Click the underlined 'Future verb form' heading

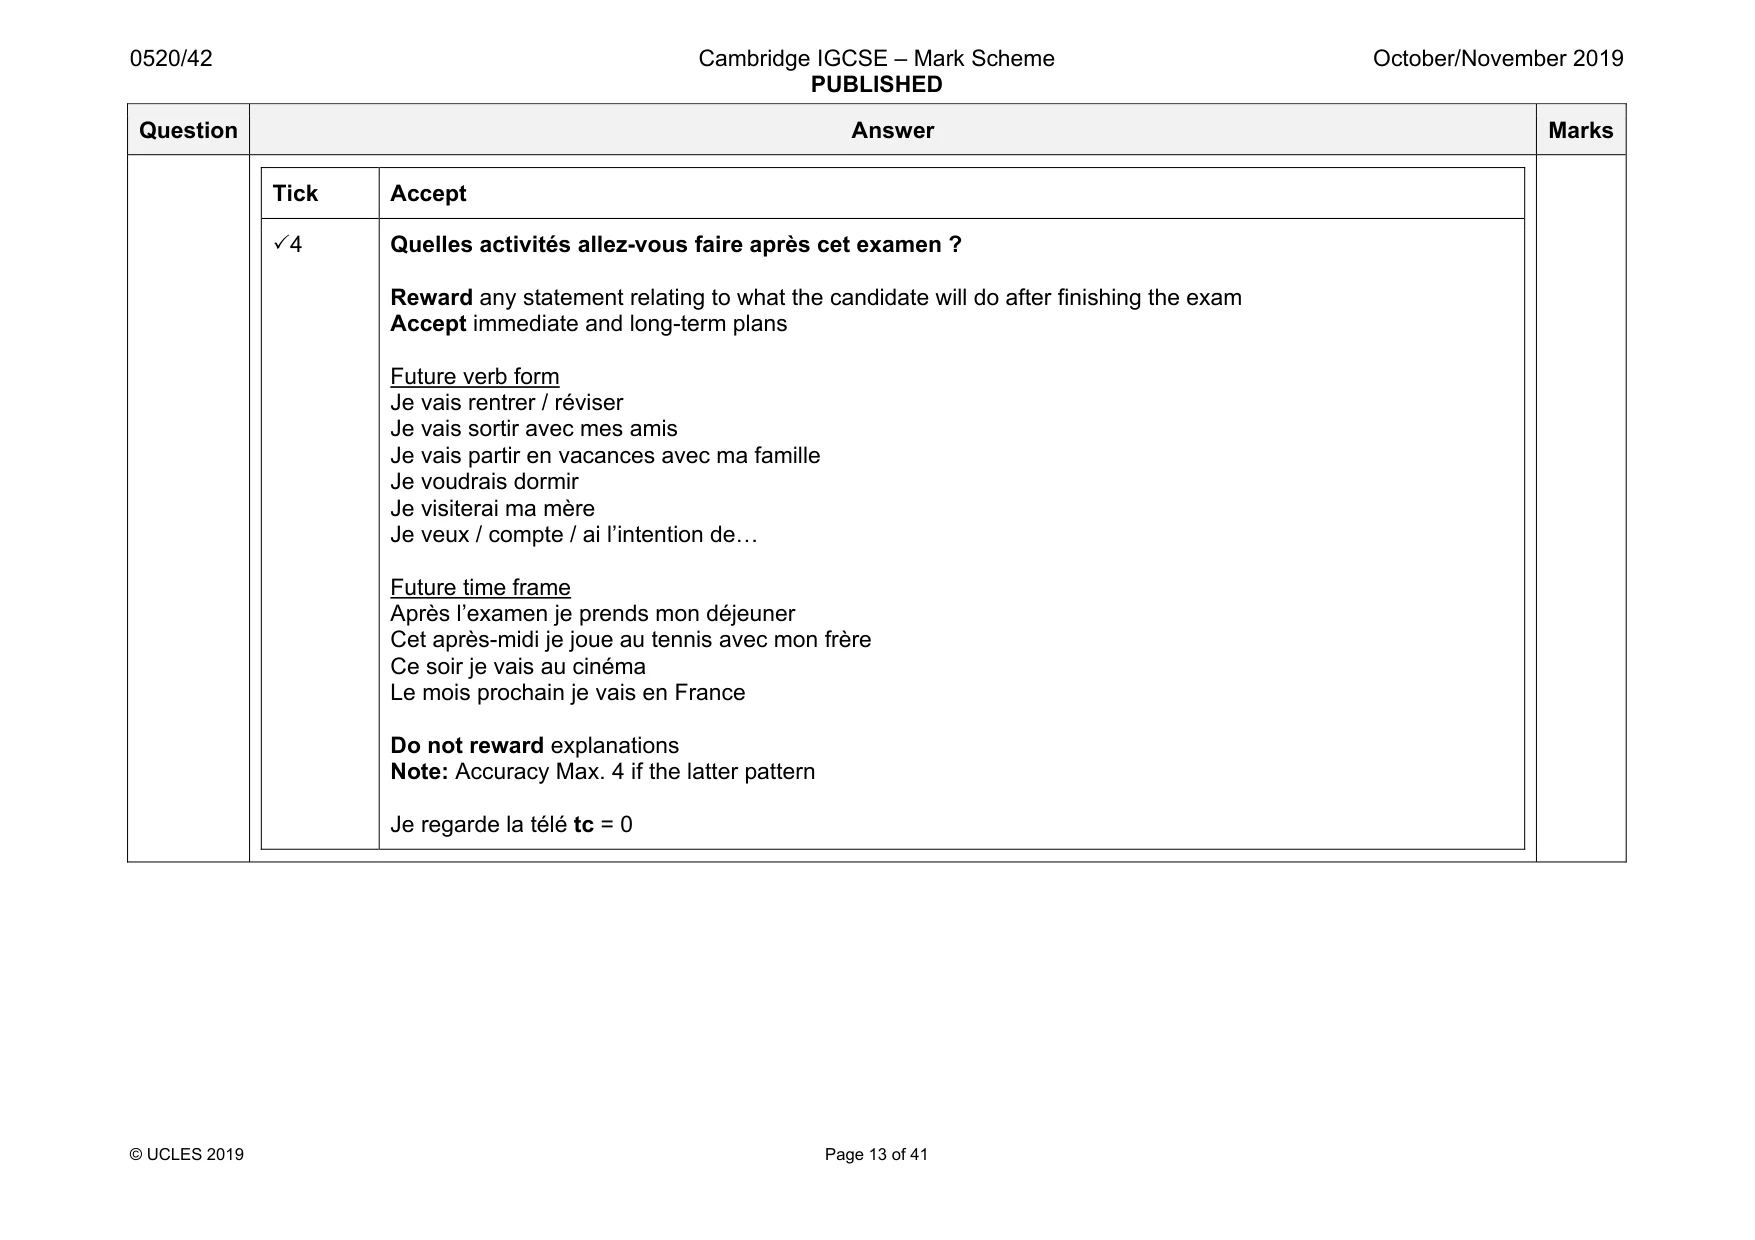[x=475, y=377]
